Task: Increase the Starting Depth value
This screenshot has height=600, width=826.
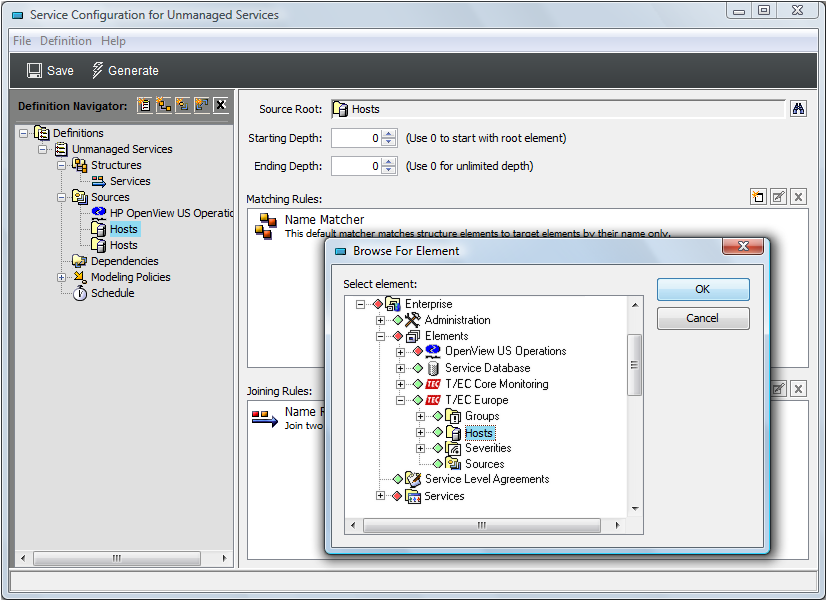Action: (x=389, y=134)
